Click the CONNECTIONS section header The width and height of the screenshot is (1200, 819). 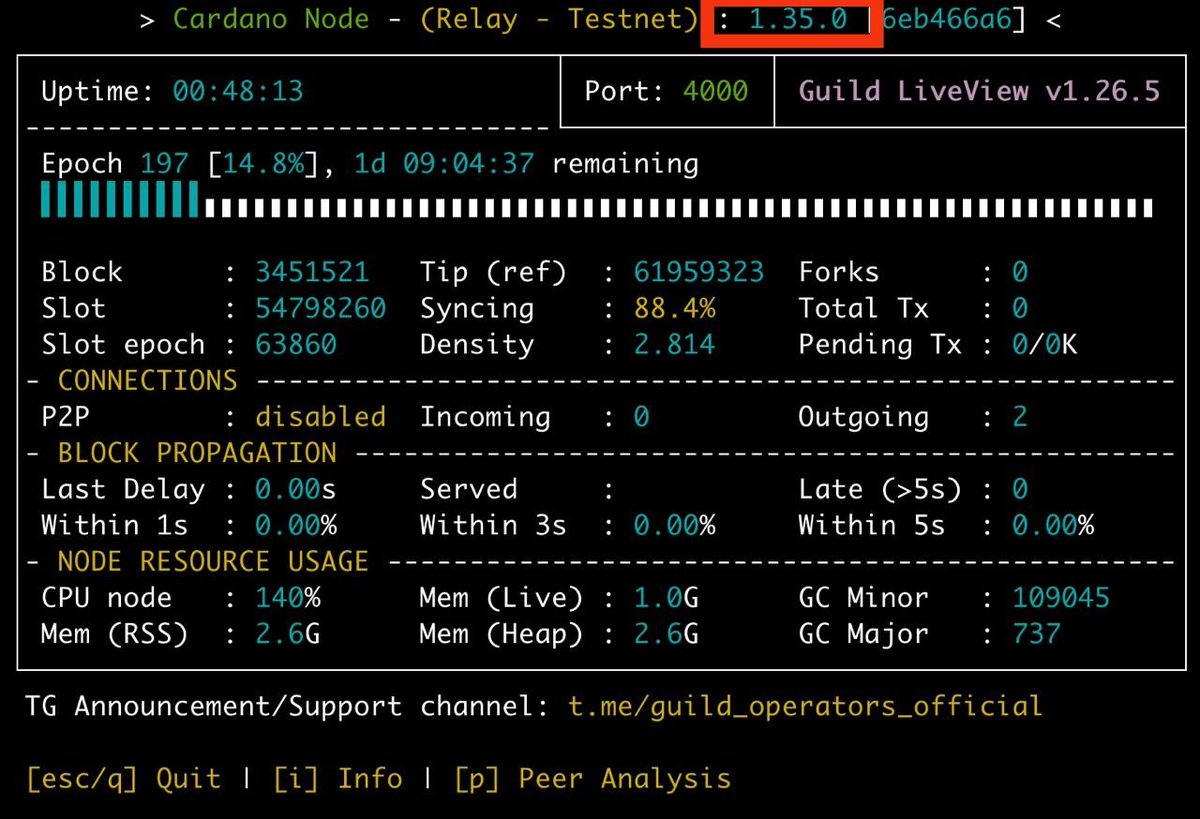(148, 380)
